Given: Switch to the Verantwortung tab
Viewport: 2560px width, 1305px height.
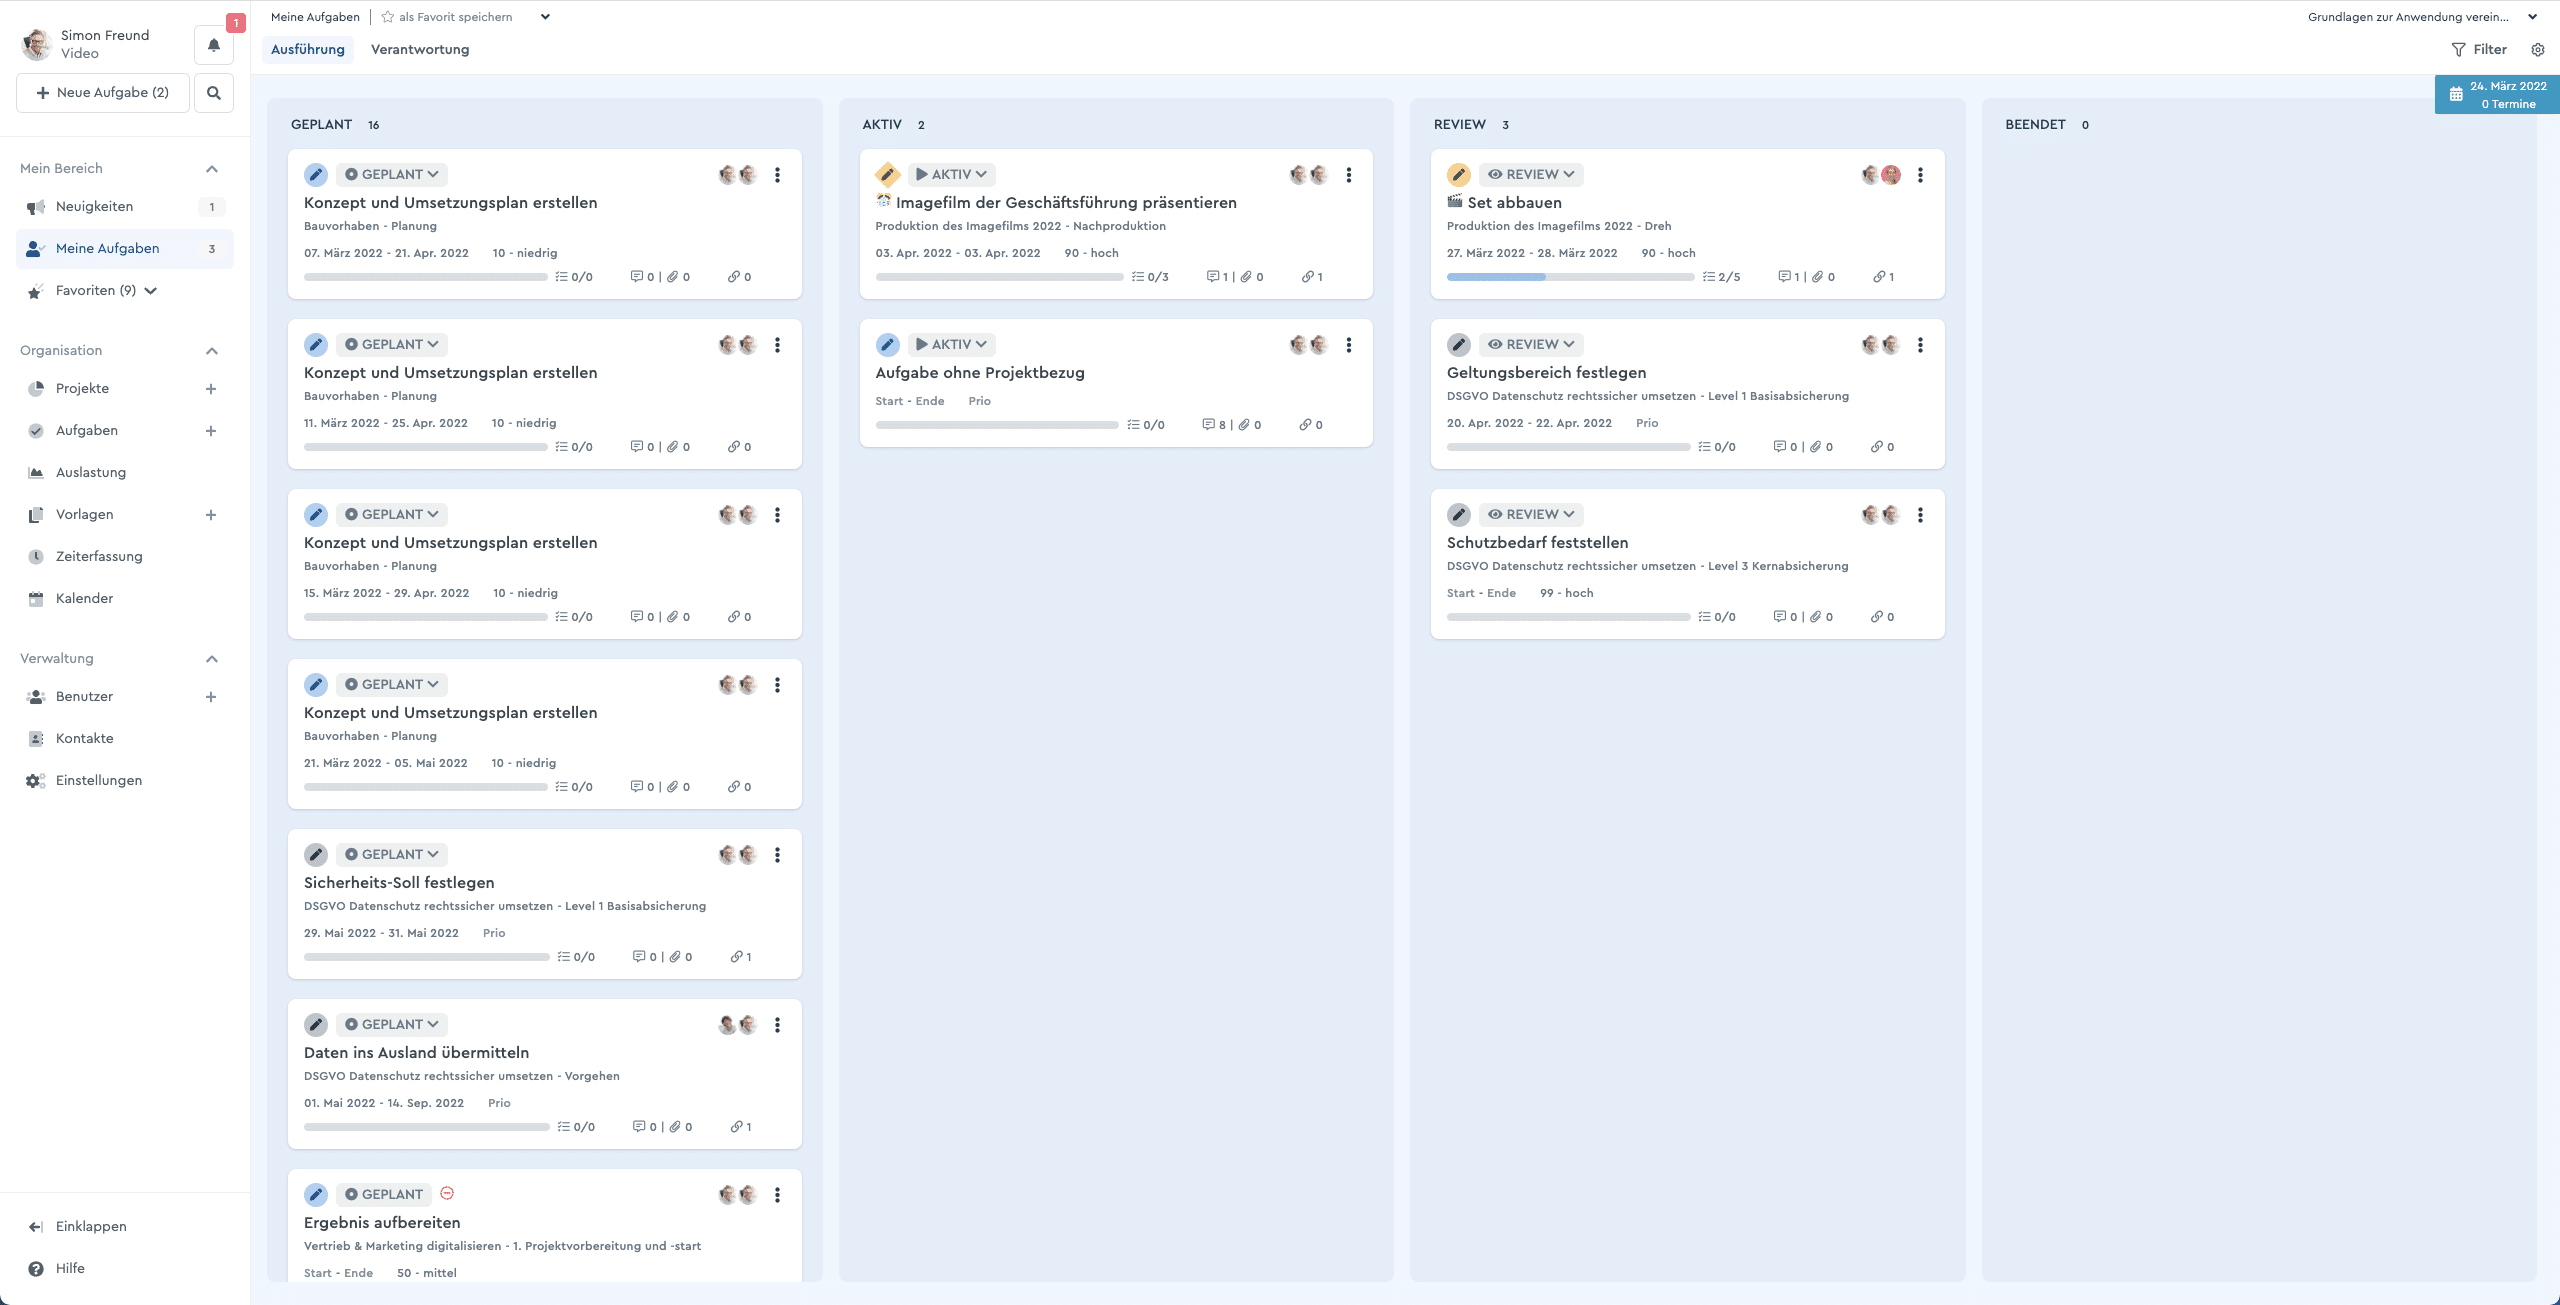Looking at the screenshot, I should click(420, 49).
